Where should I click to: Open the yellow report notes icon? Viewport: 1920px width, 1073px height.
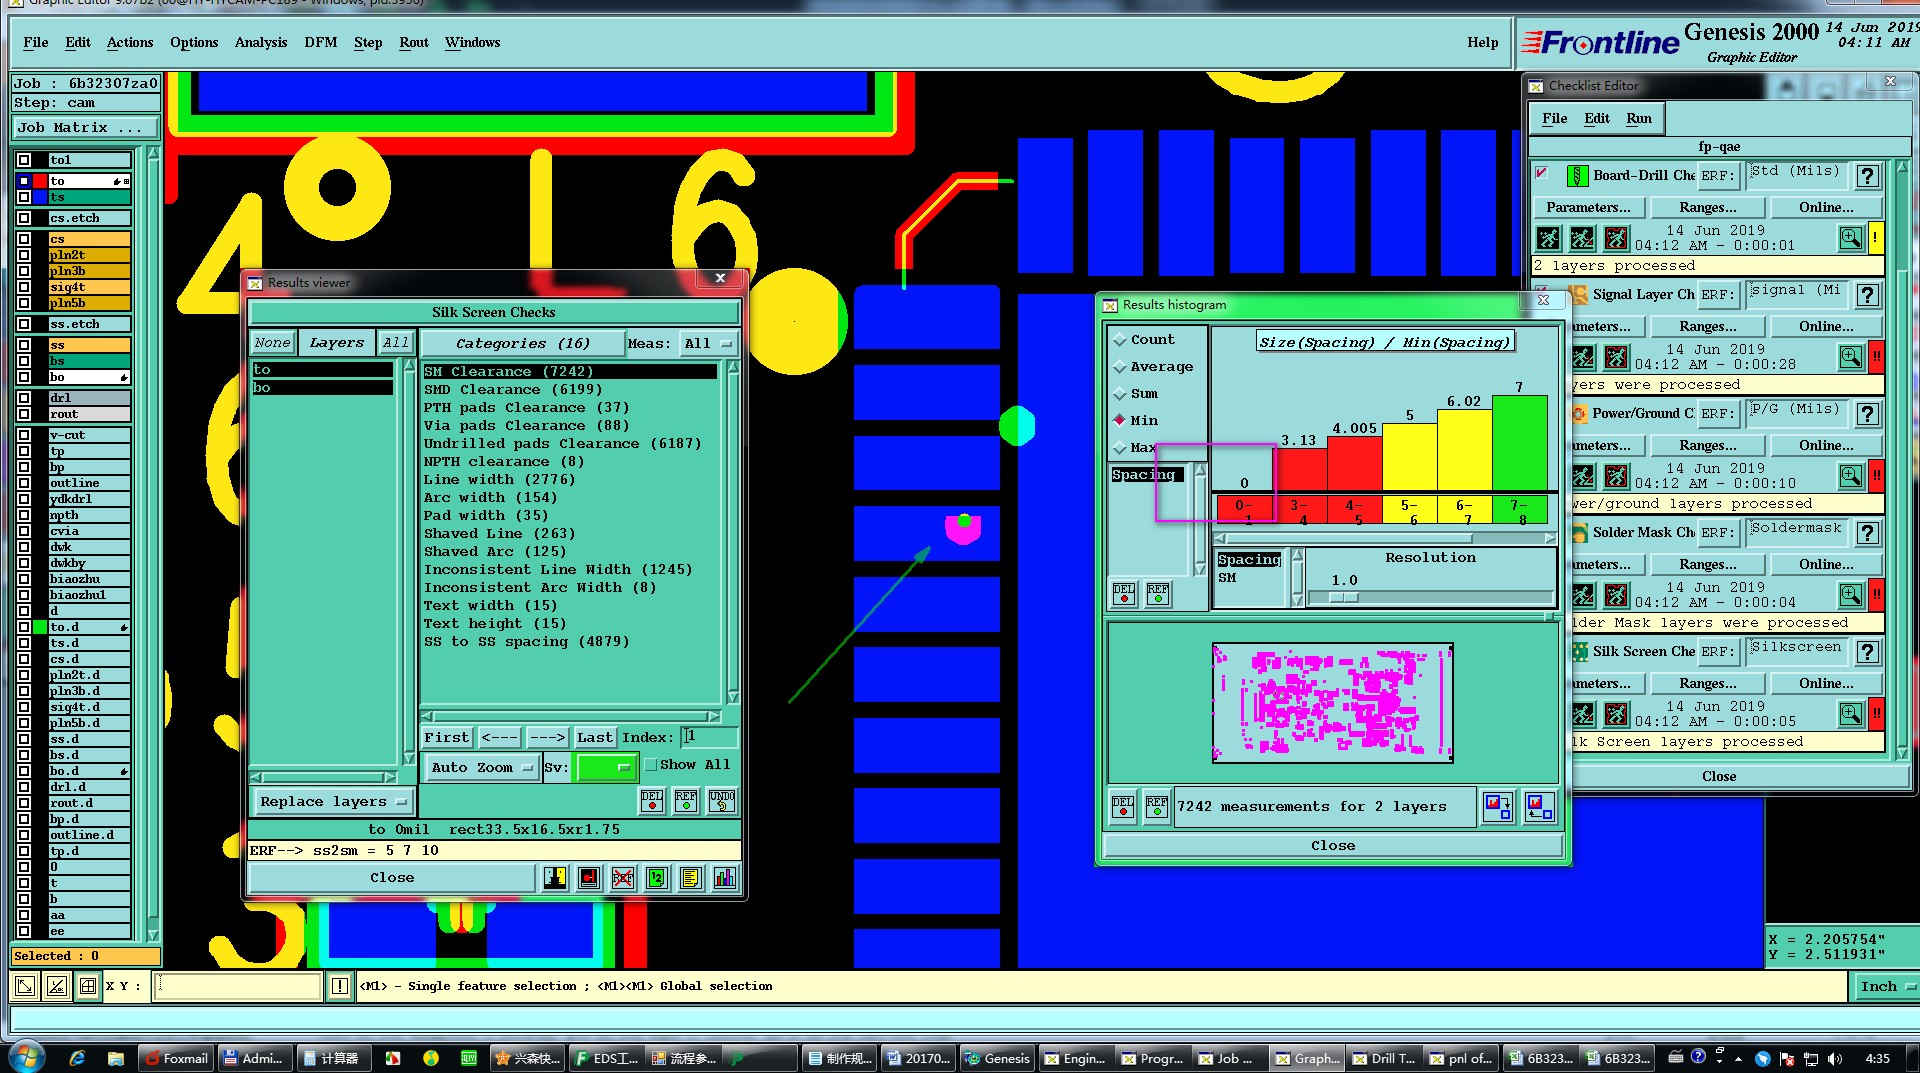(x=690, y=878)
